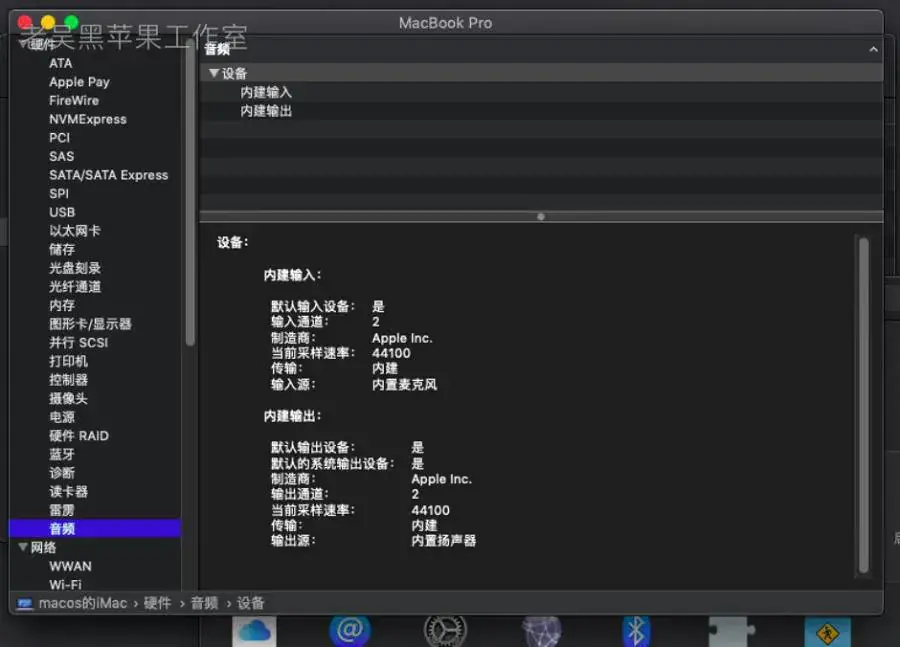The image size is (900, 647).
Task: Select 控制器 in the sidebar
Action: point(68,379)
